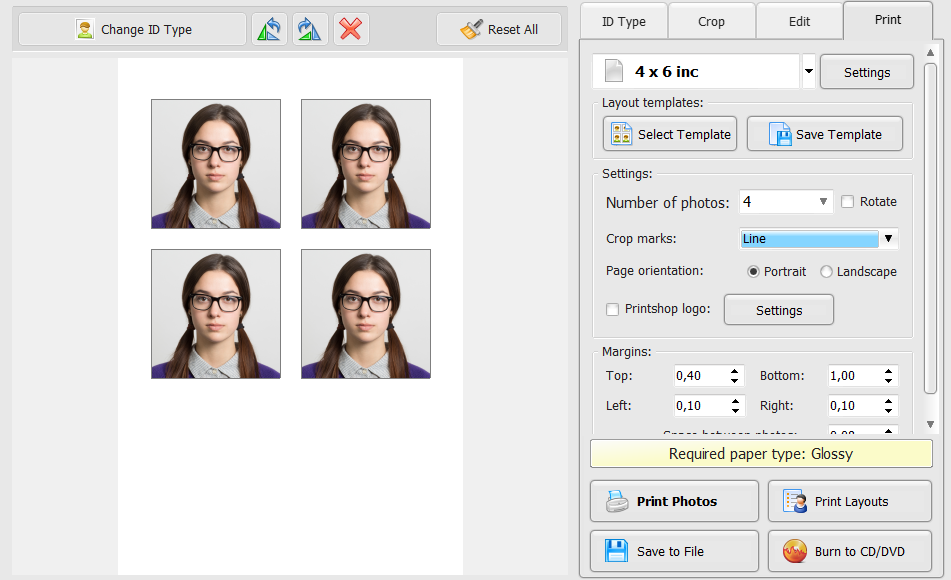
Task: Click the Left margin input field
Action: click(701, 405)
